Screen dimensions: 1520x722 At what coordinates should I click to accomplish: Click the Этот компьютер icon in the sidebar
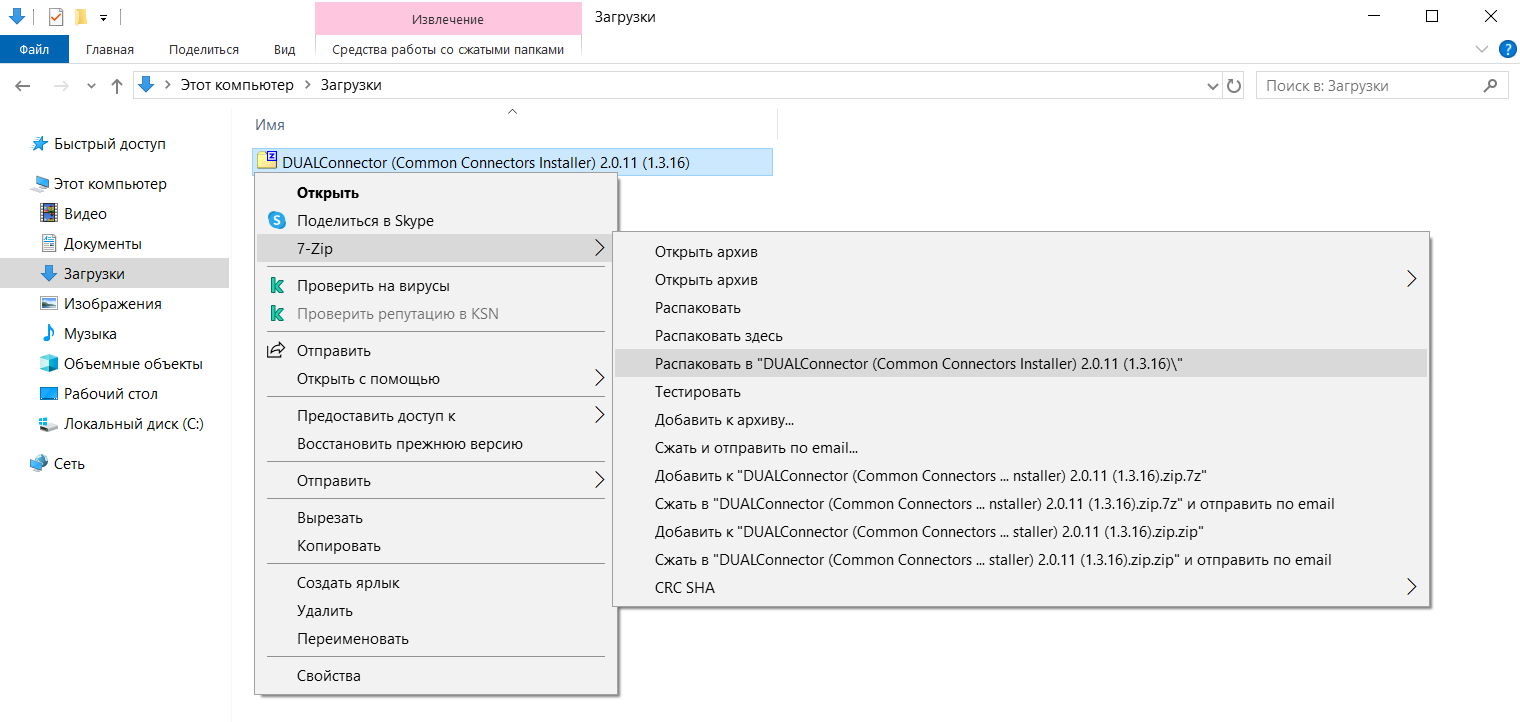click(x=40, y=184)
